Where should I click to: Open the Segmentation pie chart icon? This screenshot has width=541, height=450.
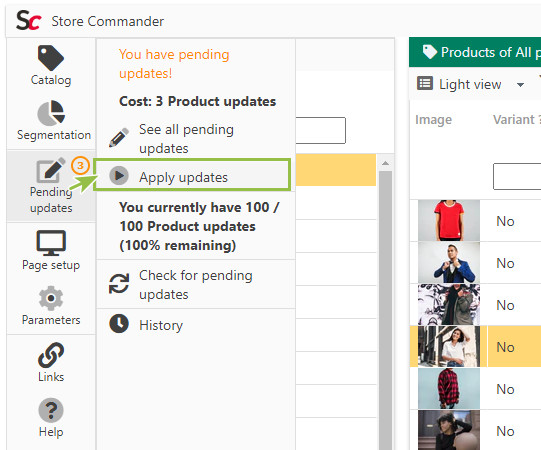(x=51, y=113)
